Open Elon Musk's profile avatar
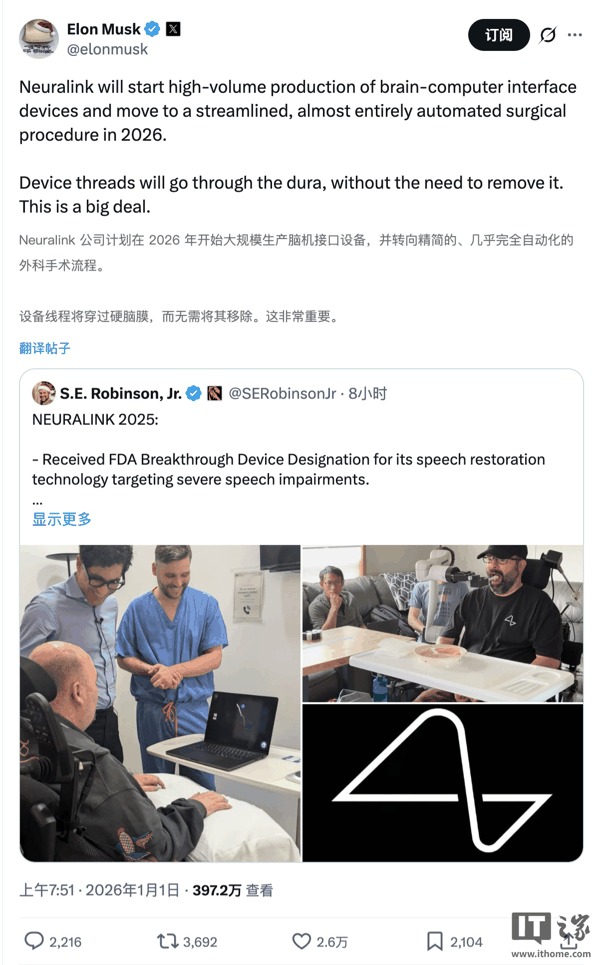600x965 pixels. [39, 39]
